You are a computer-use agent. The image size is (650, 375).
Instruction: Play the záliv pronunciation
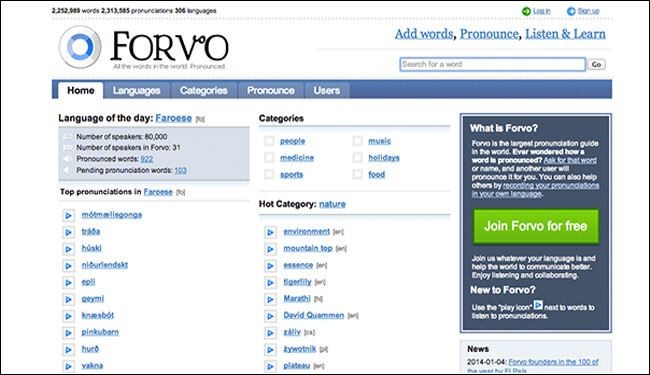coord(270,333)
